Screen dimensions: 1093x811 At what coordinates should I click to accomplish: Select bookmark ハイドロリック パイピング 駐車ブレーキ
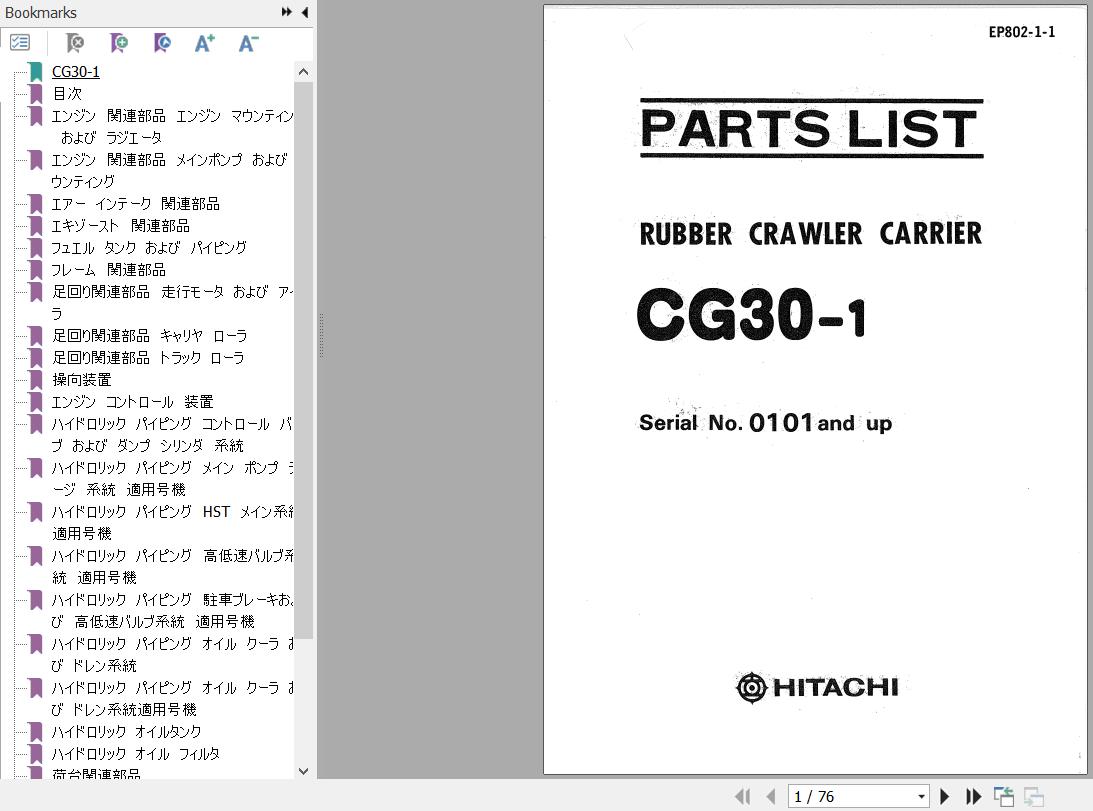[172, 610]
